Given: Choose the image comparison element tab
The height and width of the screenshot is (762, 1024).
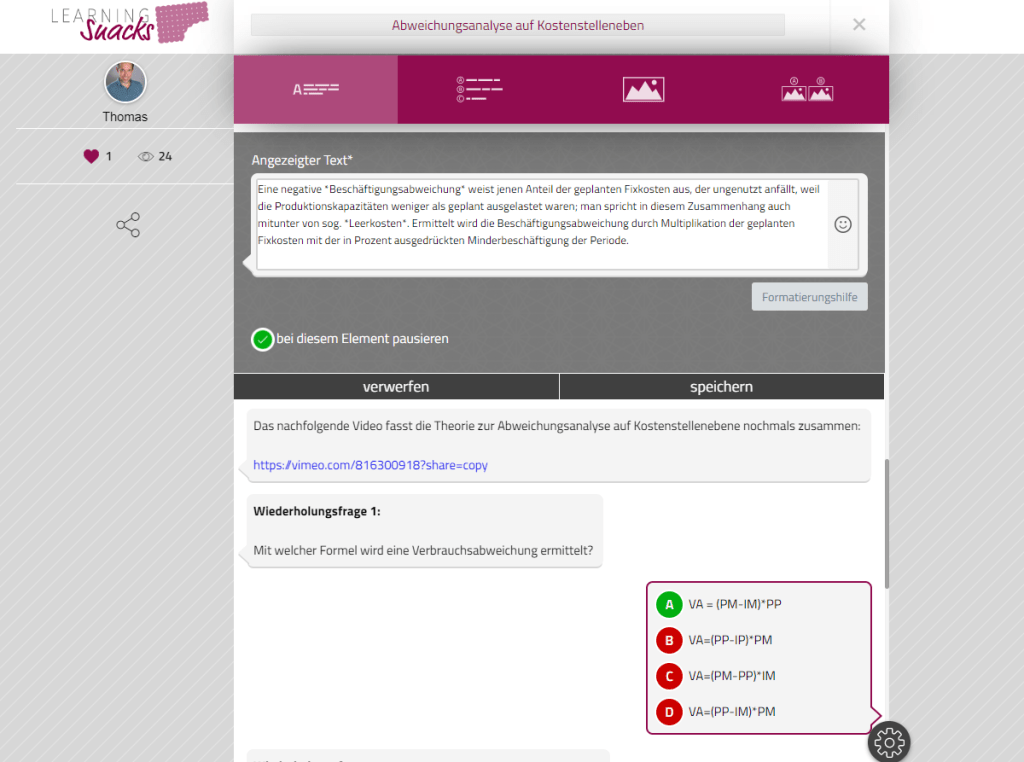Looking at the screenshot, I should 807,89.
